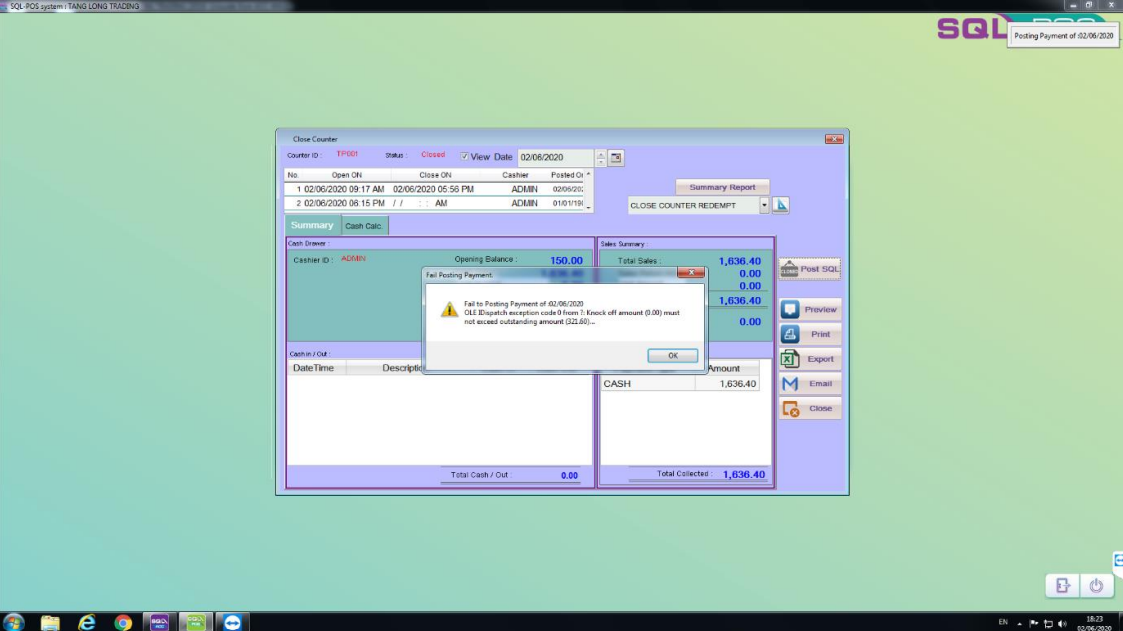Open the calendar picker next to View Date

616,158
